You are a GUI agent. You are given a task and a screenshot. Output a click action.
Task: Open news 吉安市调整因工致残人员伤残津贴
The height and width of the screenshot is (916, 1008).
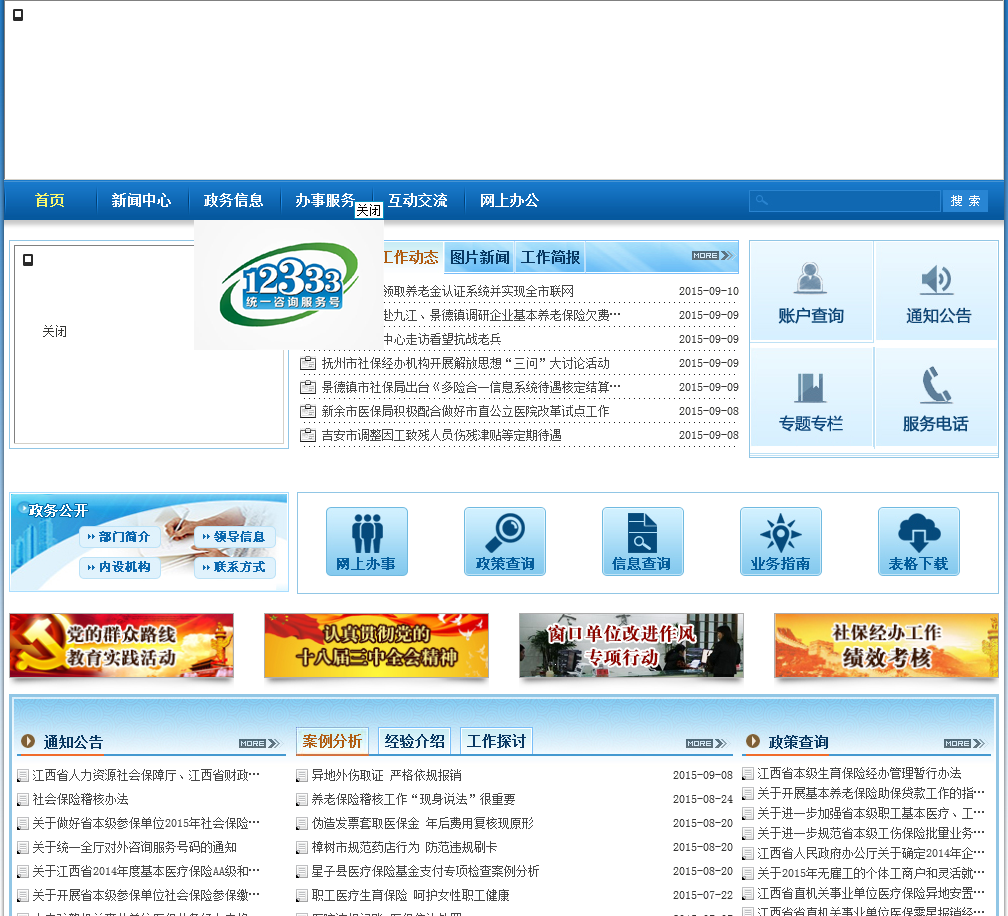pyautogui.click(x=442, y=435)
